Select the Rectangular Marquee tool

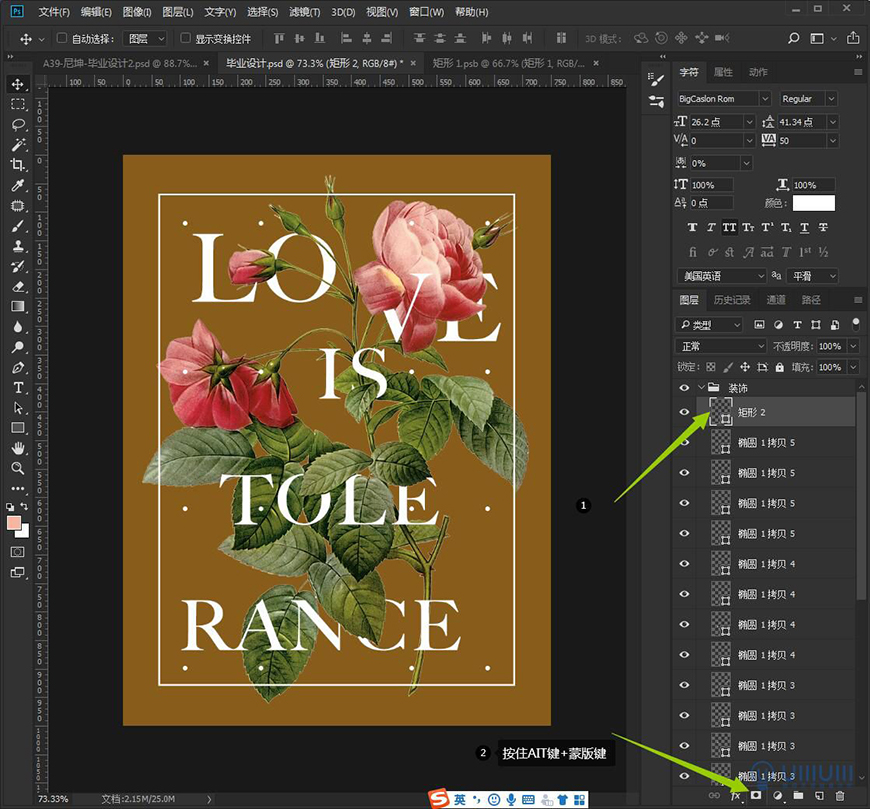coord(18,104)
